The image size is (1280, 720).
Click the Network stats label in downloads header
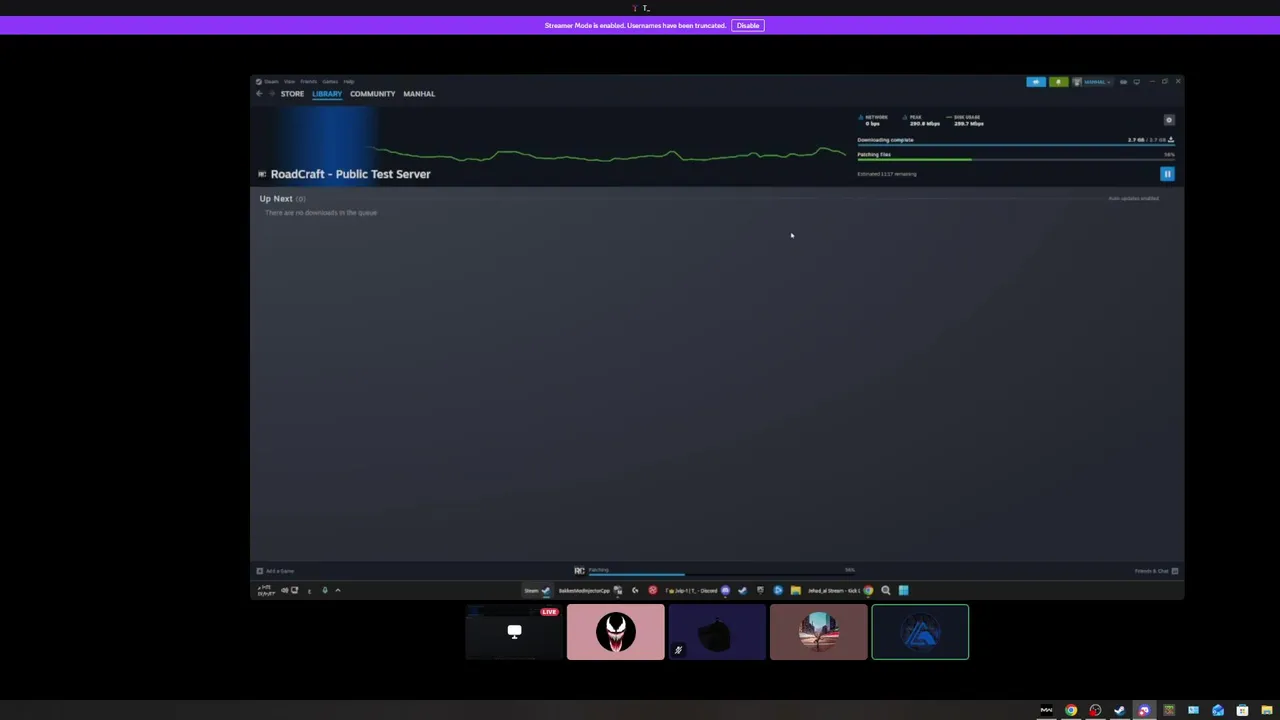(876, 117)
